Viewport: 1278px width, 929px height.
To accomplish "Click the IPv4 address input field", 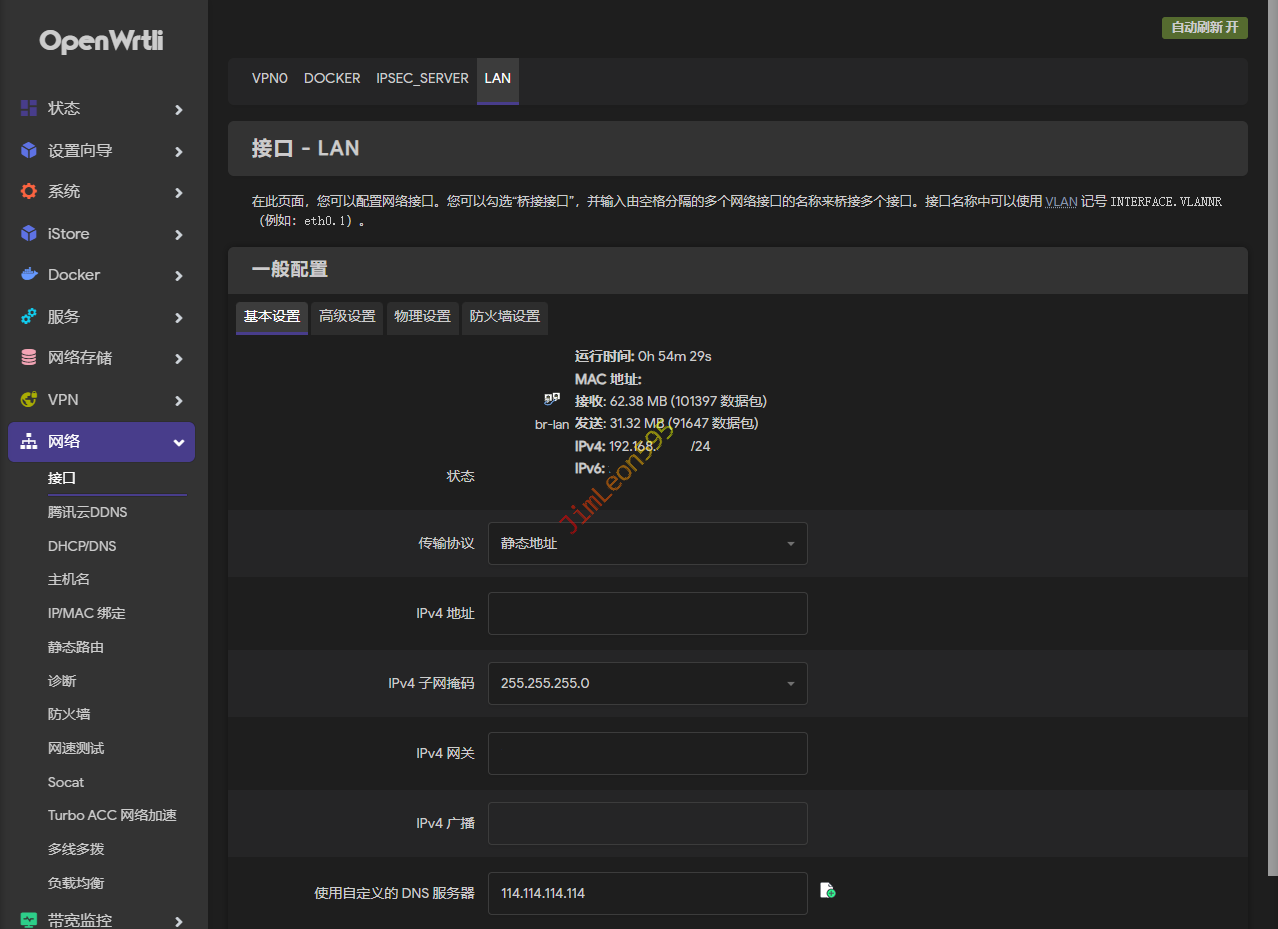I will click(x=647, y=613).
